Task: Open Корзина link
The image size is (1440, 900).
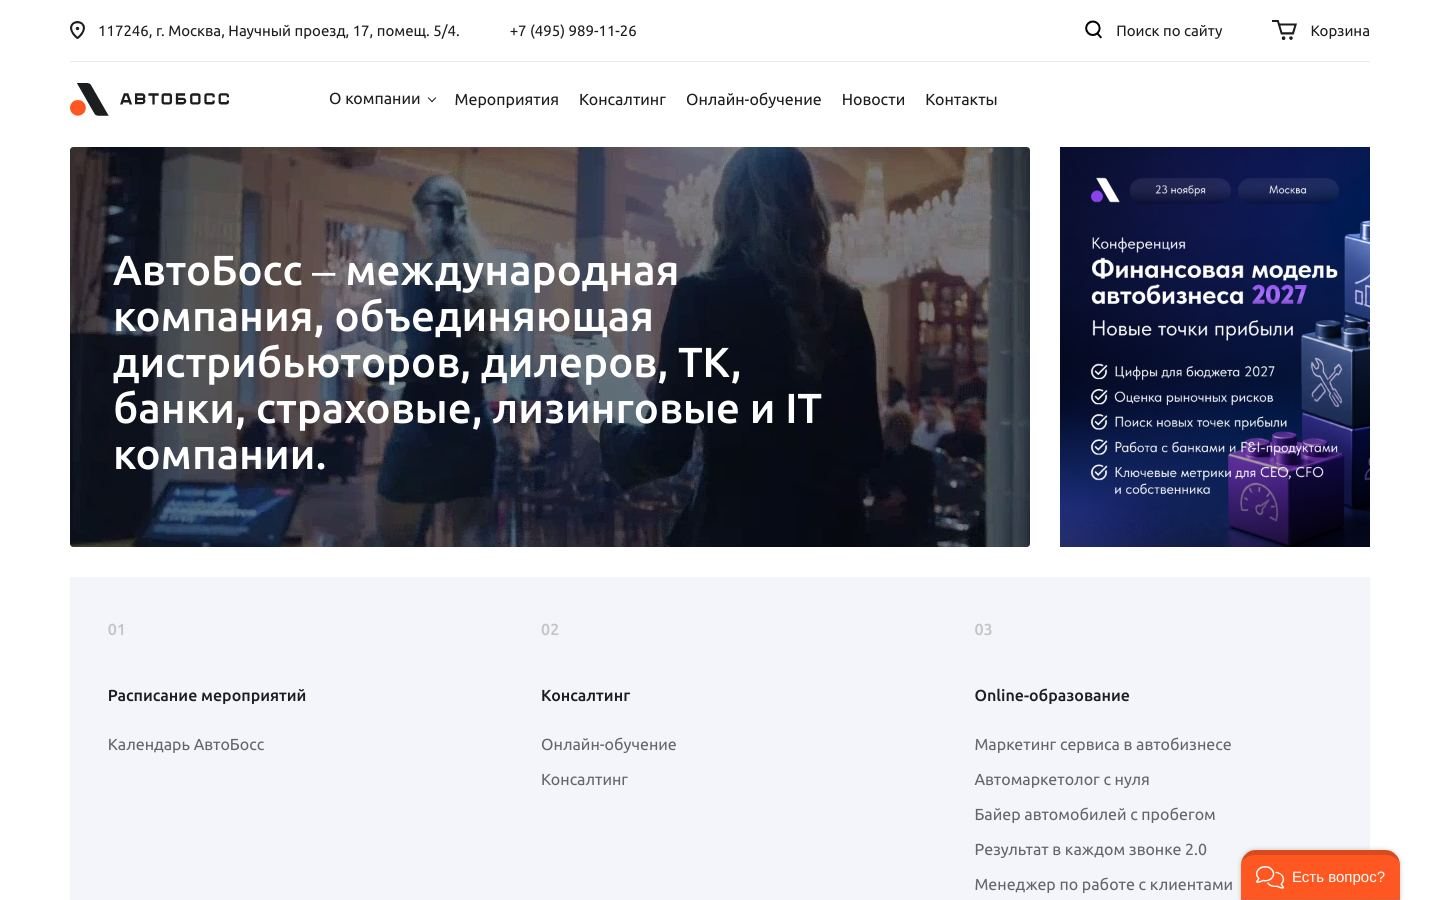Action: pyautogui.click(x=1340, y=31)
